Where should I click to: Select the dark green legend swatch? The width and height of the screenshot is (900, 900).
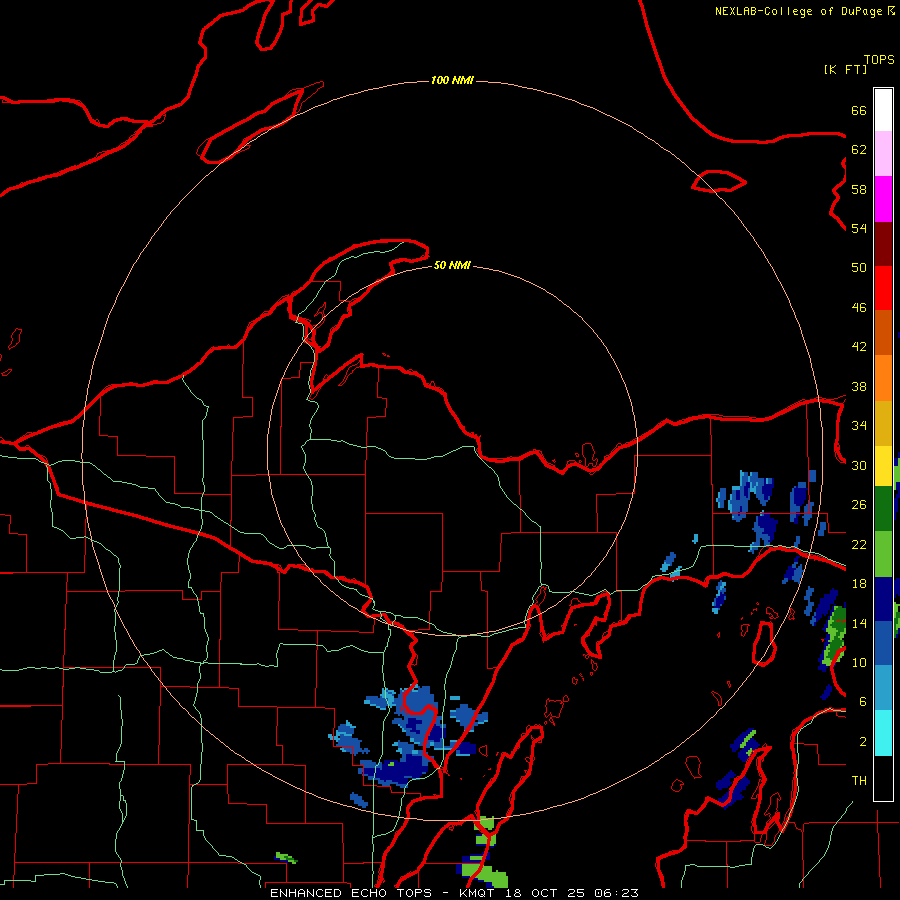[883, 509]
